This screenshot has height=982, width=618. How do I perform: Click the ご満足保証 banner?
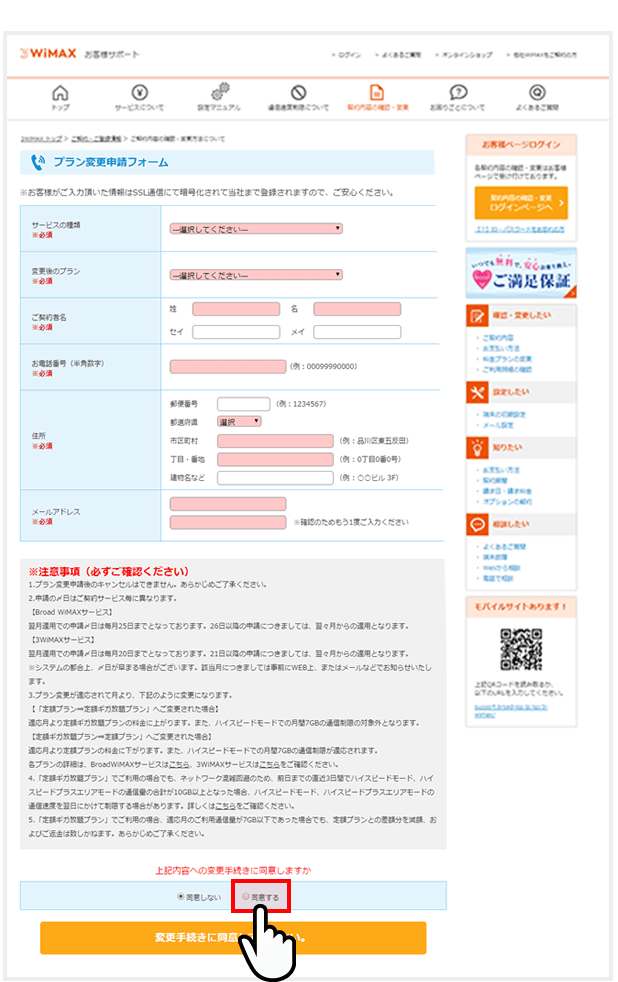coord(520,274)
